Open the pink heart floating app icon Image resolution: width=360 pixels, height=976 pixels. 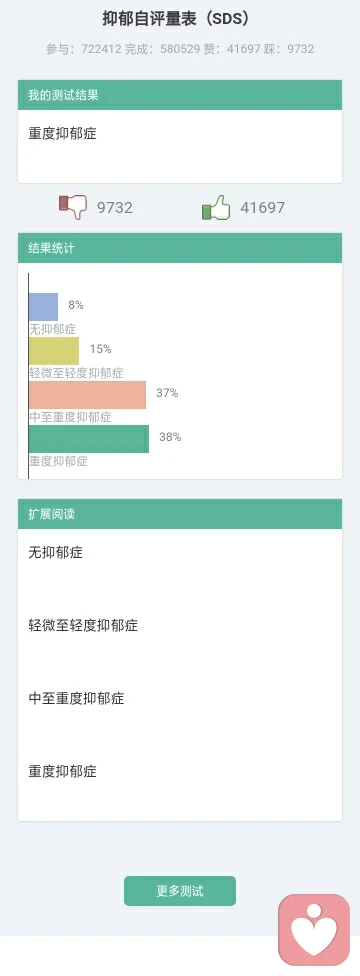pos(314,930)
